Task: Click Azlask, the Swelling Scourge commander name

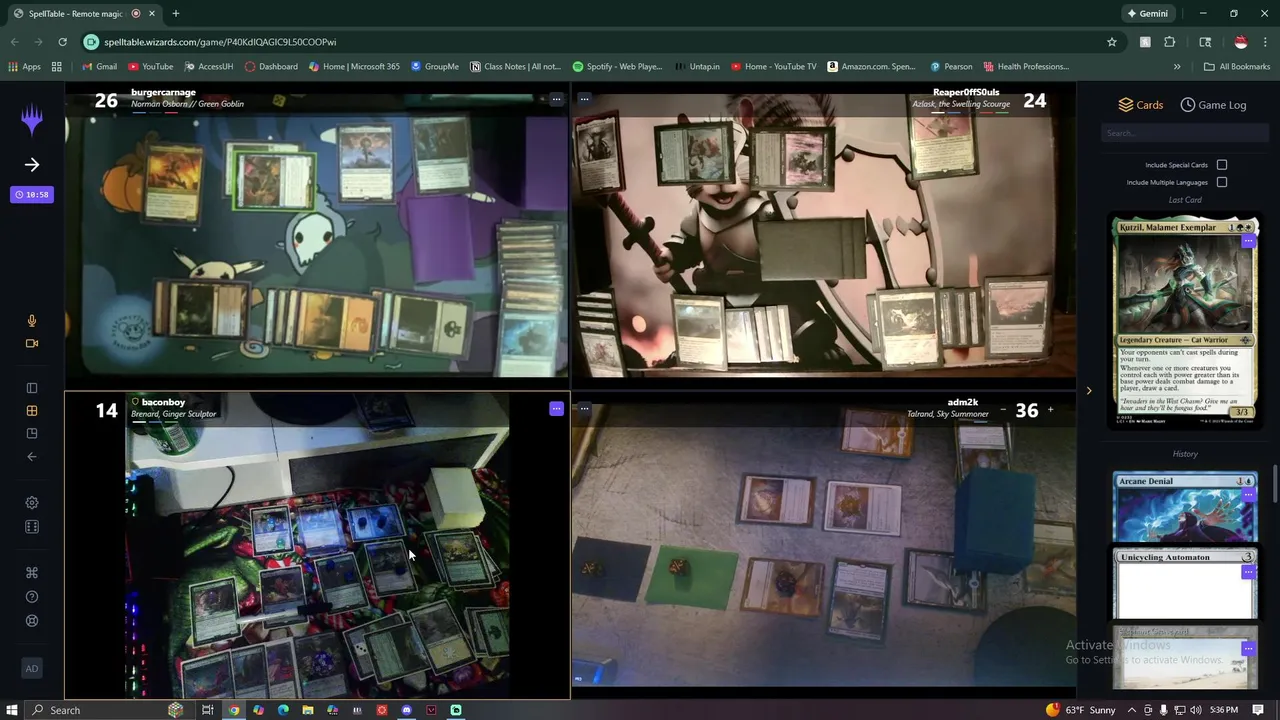Action: 961,104
